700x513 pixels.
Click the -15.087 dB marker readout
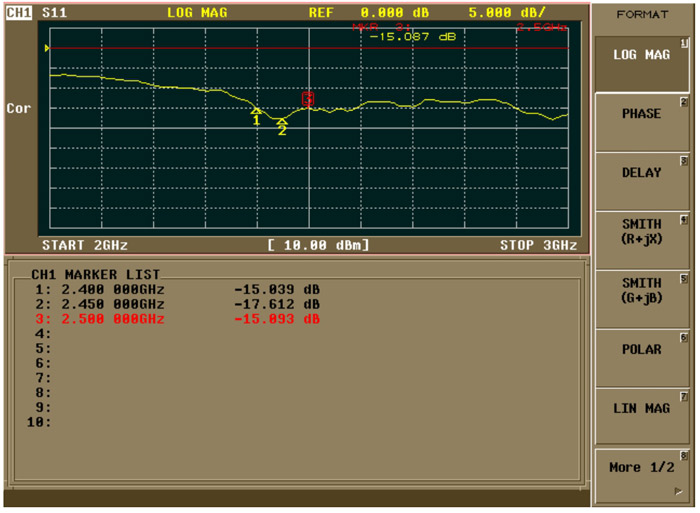[x=413, y=37]
